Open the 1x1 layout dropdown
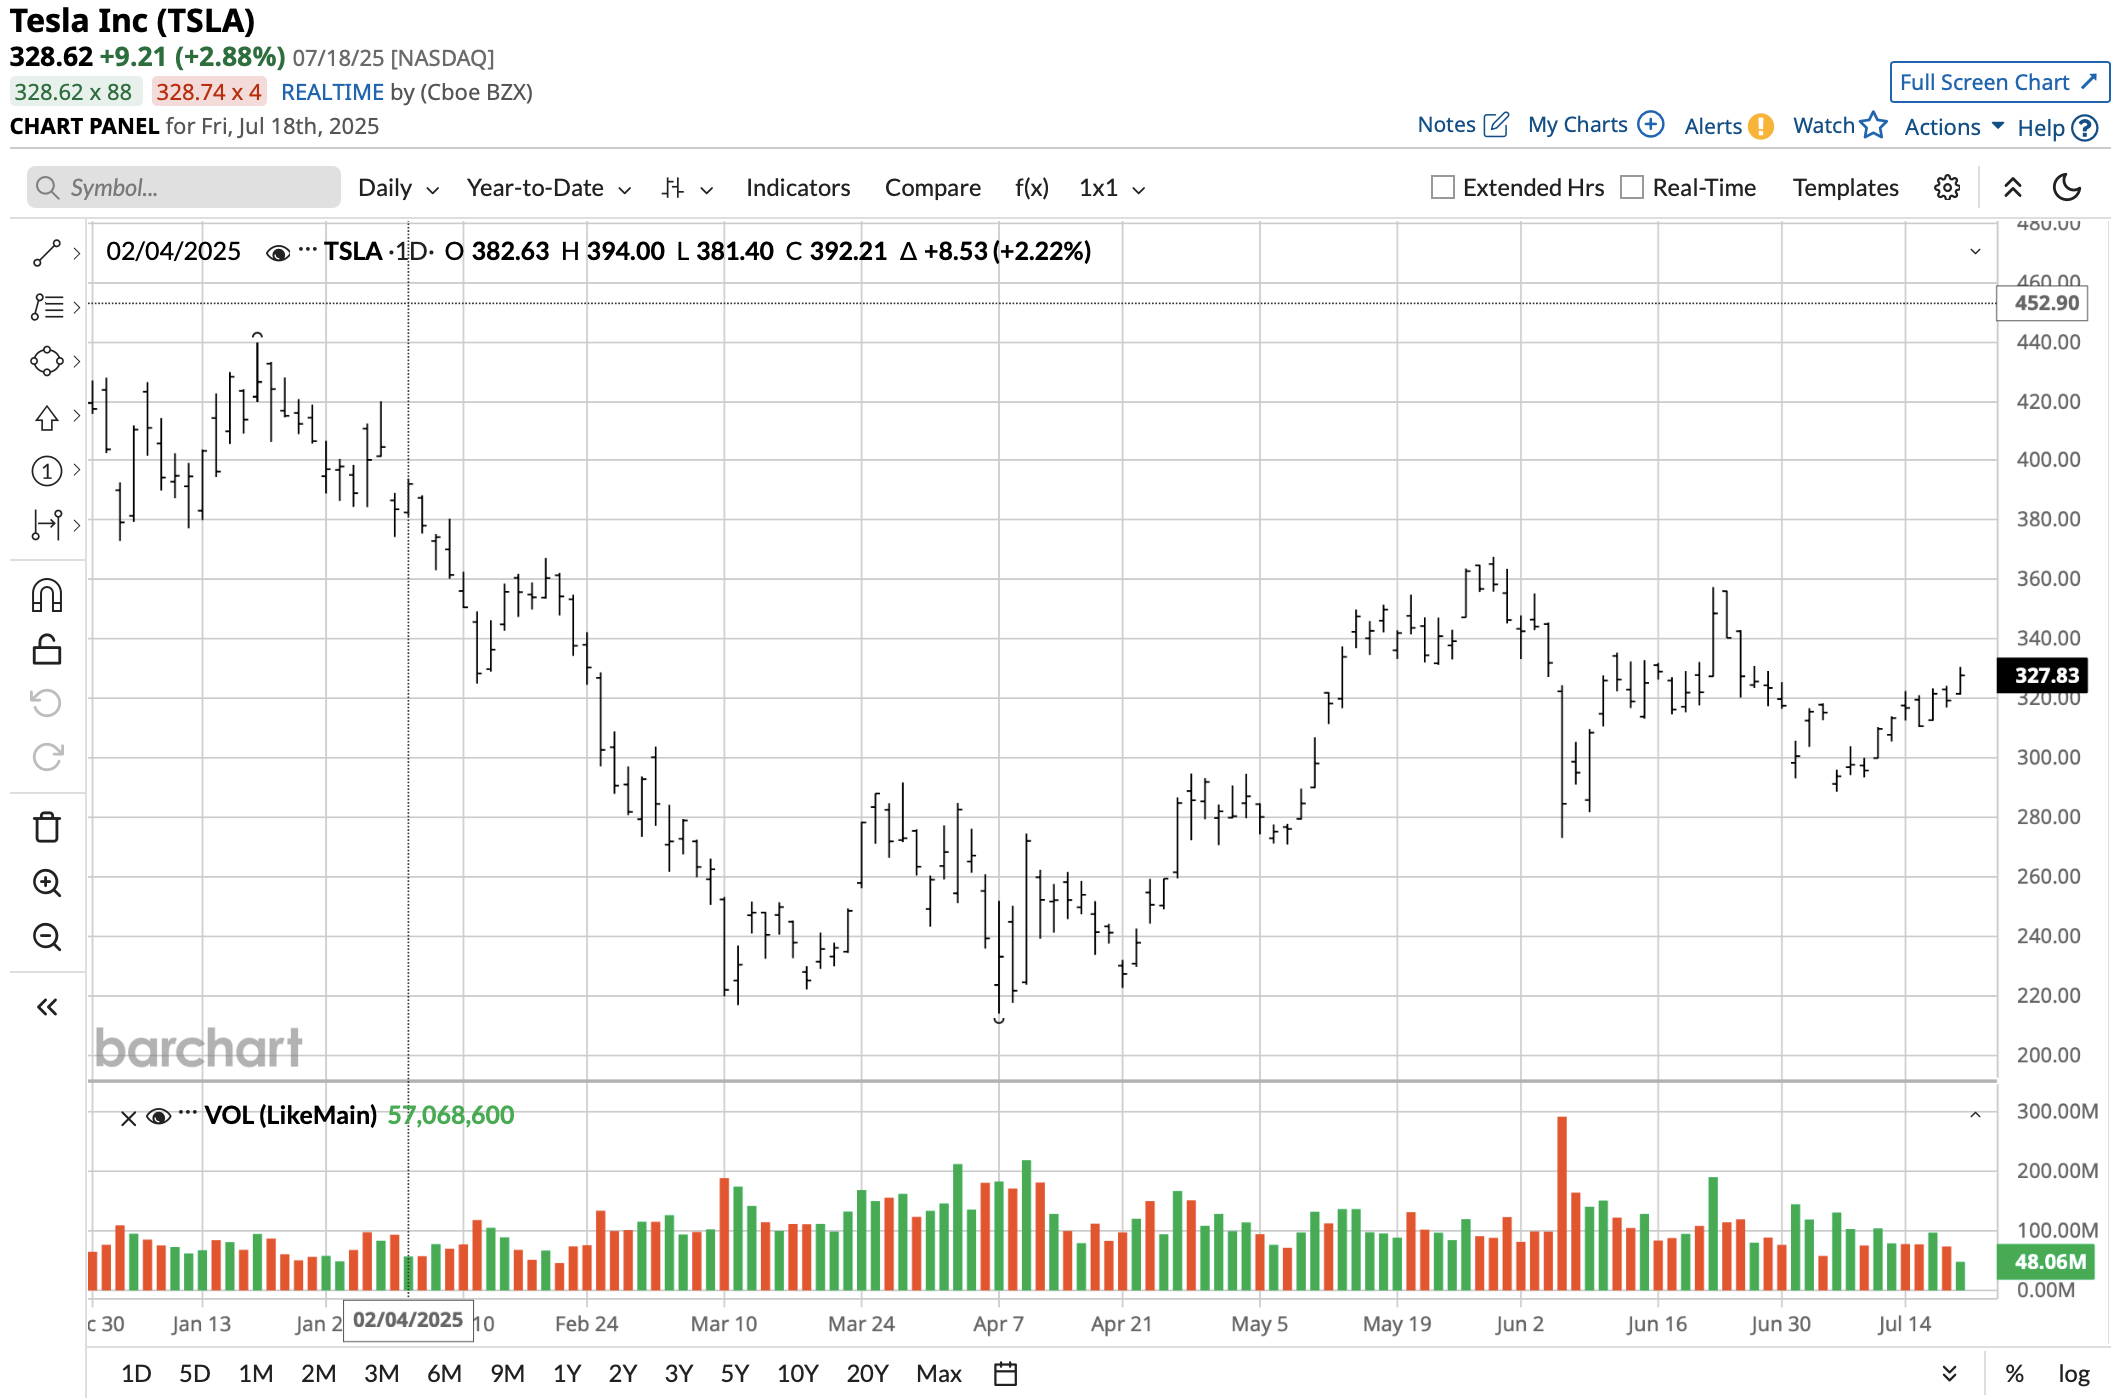This screenshot has height=1398, width=2120. 1111,188
